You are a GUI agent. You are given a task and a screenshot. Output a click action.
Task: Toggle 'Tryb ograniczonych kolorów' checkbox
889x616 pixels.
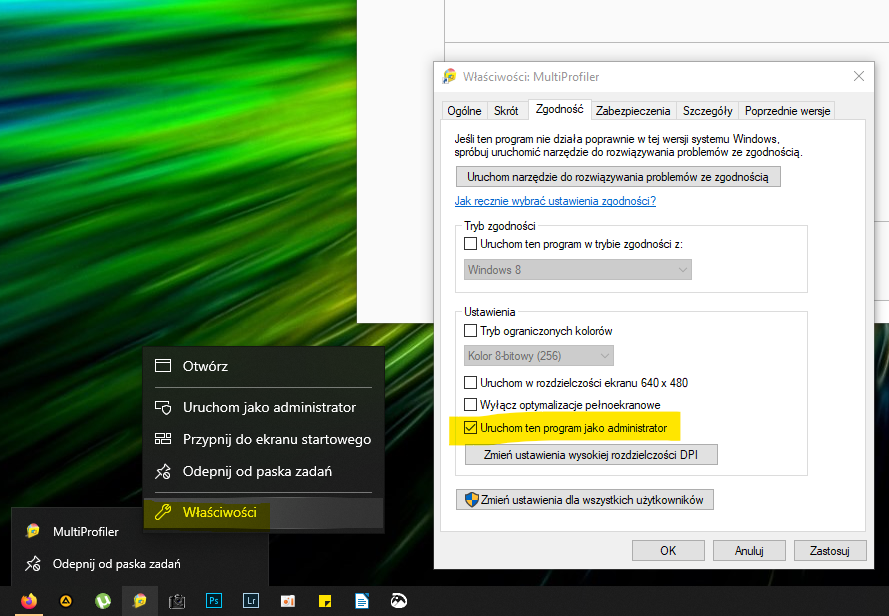coord(471,331)
